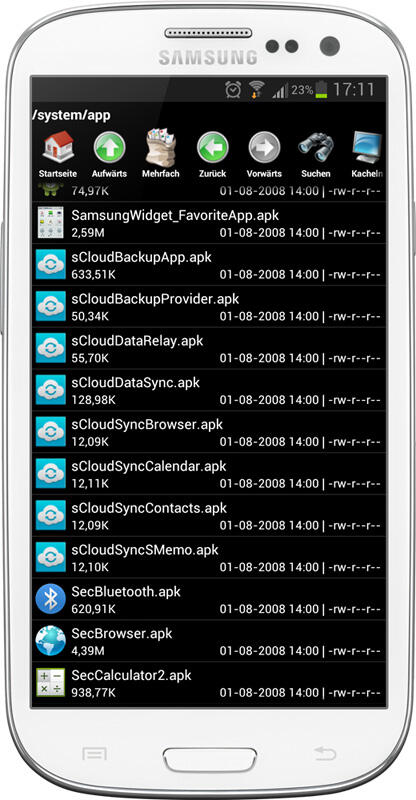This screenshot has width=416, height=800.
Task: Open SecCalculator2.apk entry
Action: 209,683
